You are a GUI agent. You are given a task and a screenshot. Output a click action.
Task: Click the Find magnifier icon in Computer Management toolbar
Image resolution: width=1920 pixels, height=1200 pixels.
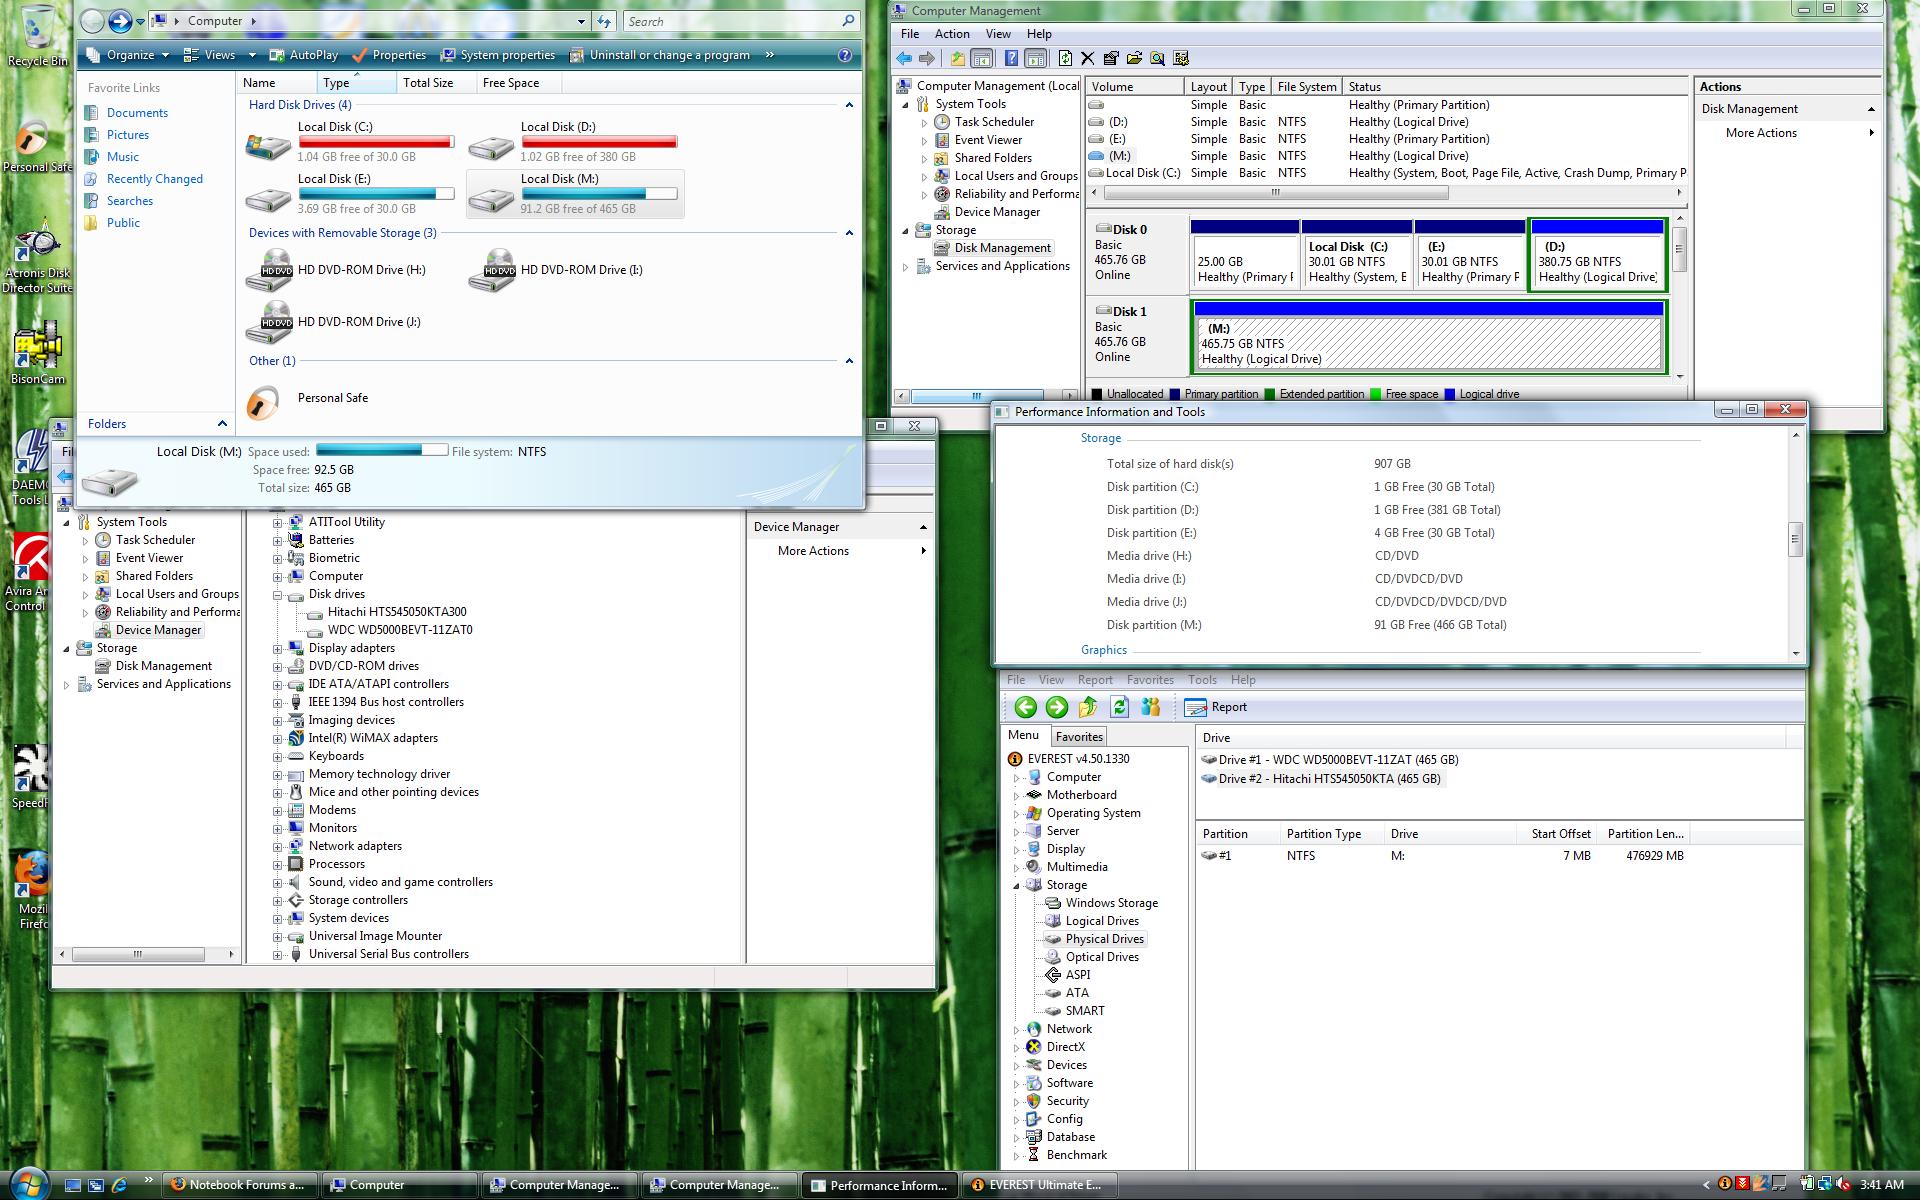[1157, 59]
